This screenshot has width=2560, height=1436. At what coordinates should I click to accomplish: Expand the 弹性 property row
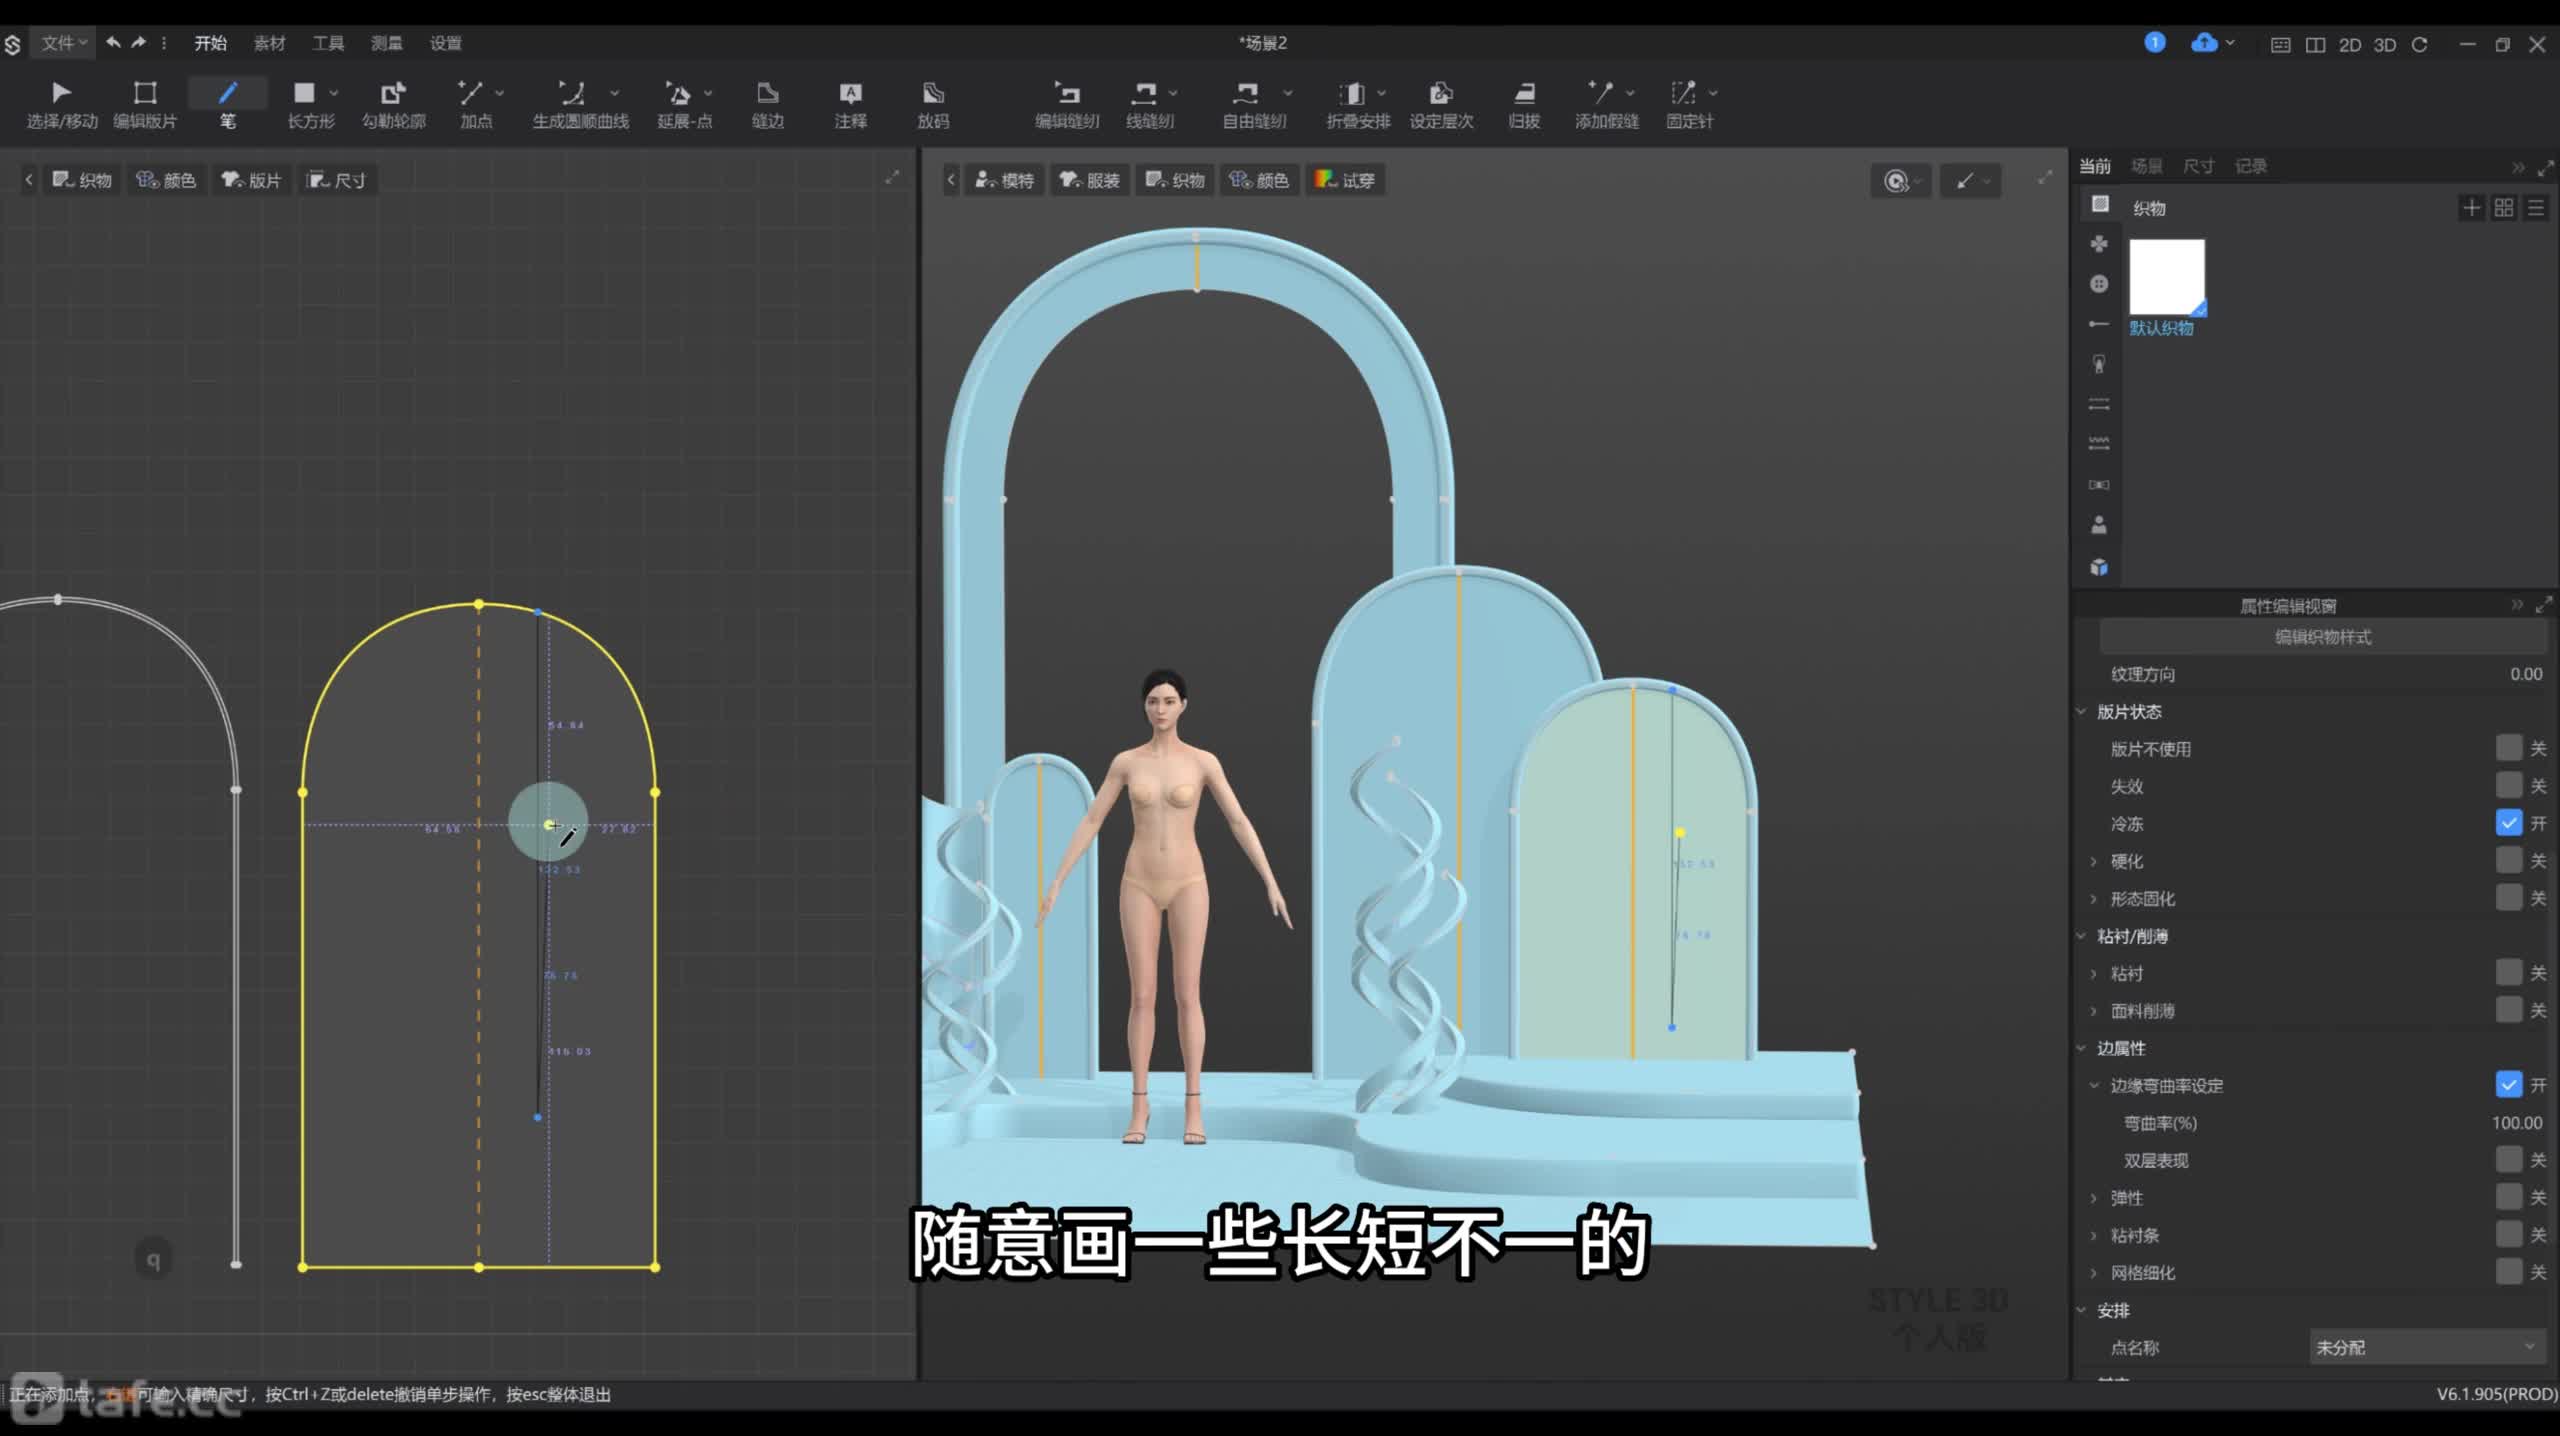[2094, 1198]
